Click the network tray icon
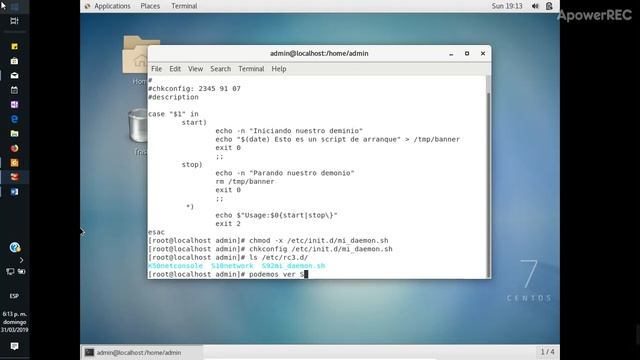Viewport: 640px width, 360px height. pos(10,271)
